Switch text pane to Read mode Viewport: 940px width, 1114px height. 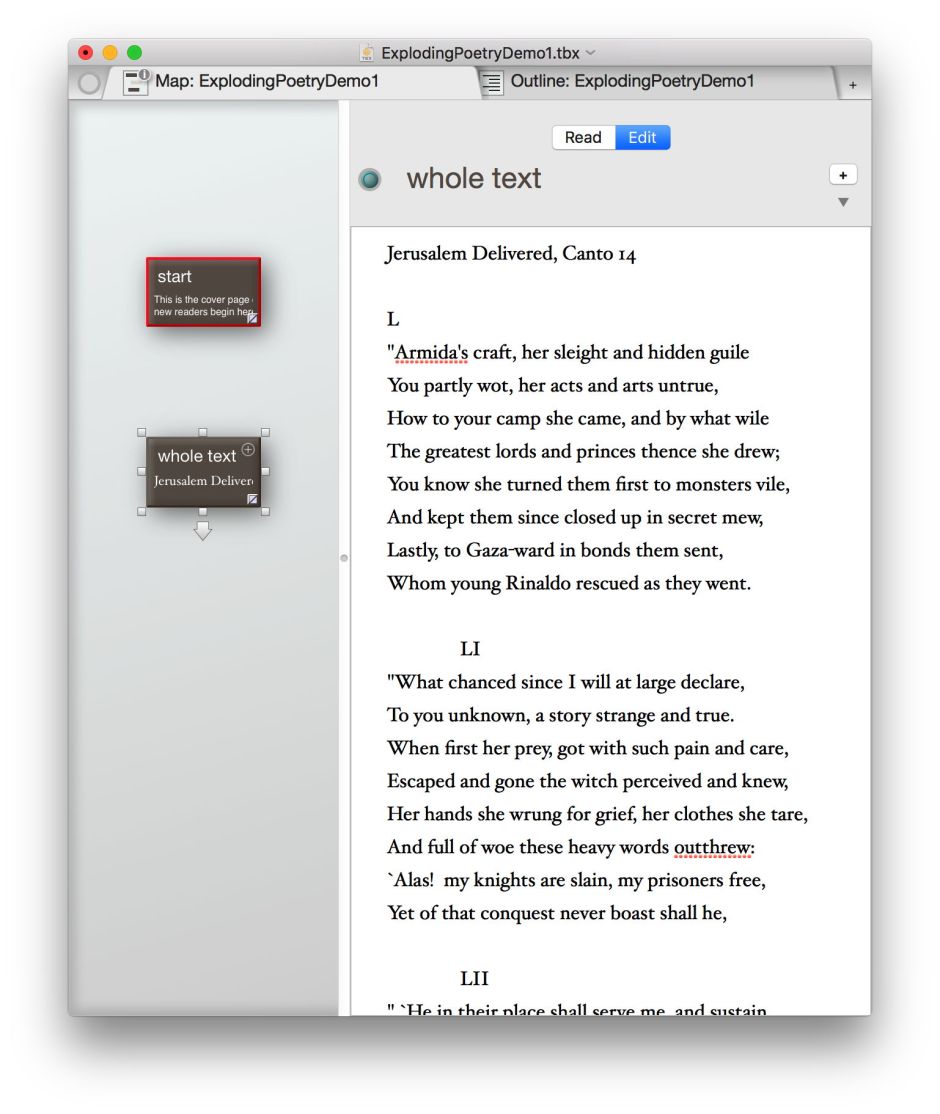pos(583,138)
